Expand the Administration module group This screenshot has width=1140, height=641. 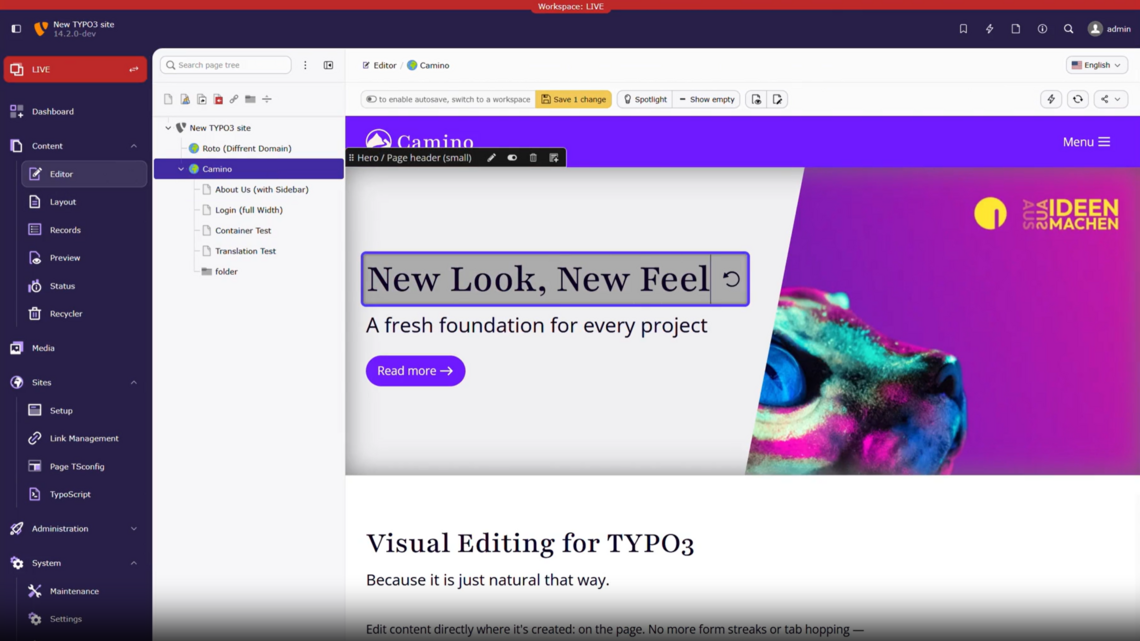(134, 529)
